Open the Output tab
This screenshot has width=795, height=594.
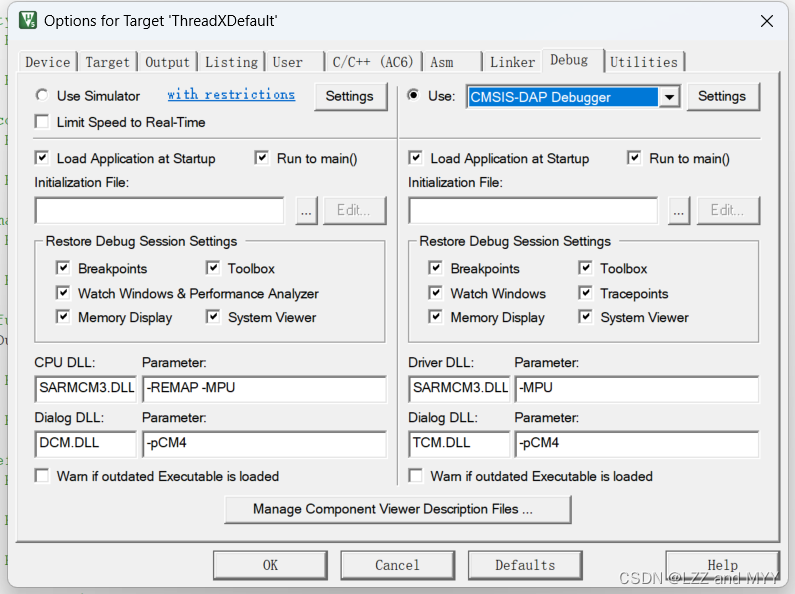tap(167, 62)
